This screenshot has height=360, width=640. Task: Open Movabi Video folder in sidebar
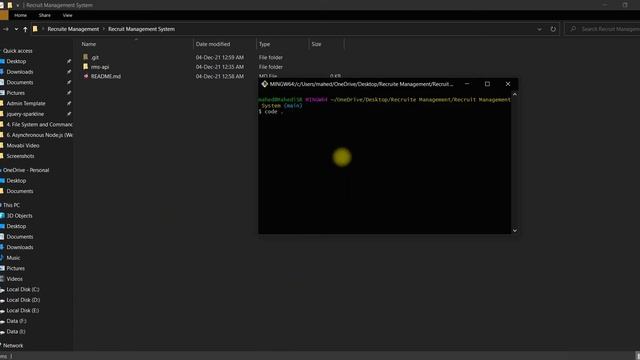[23, 146]
